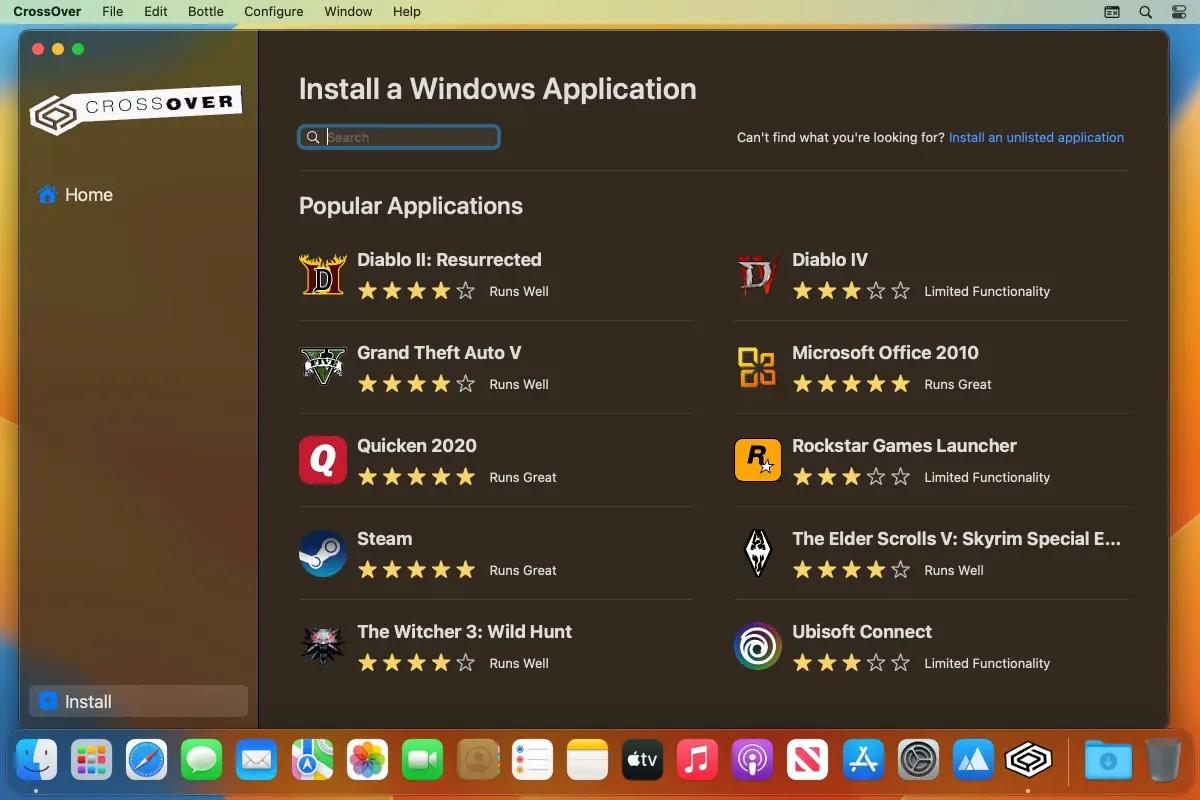1200x800 pixels.
Task: Click the Popular Applications heading
Action: pos(411,206)
